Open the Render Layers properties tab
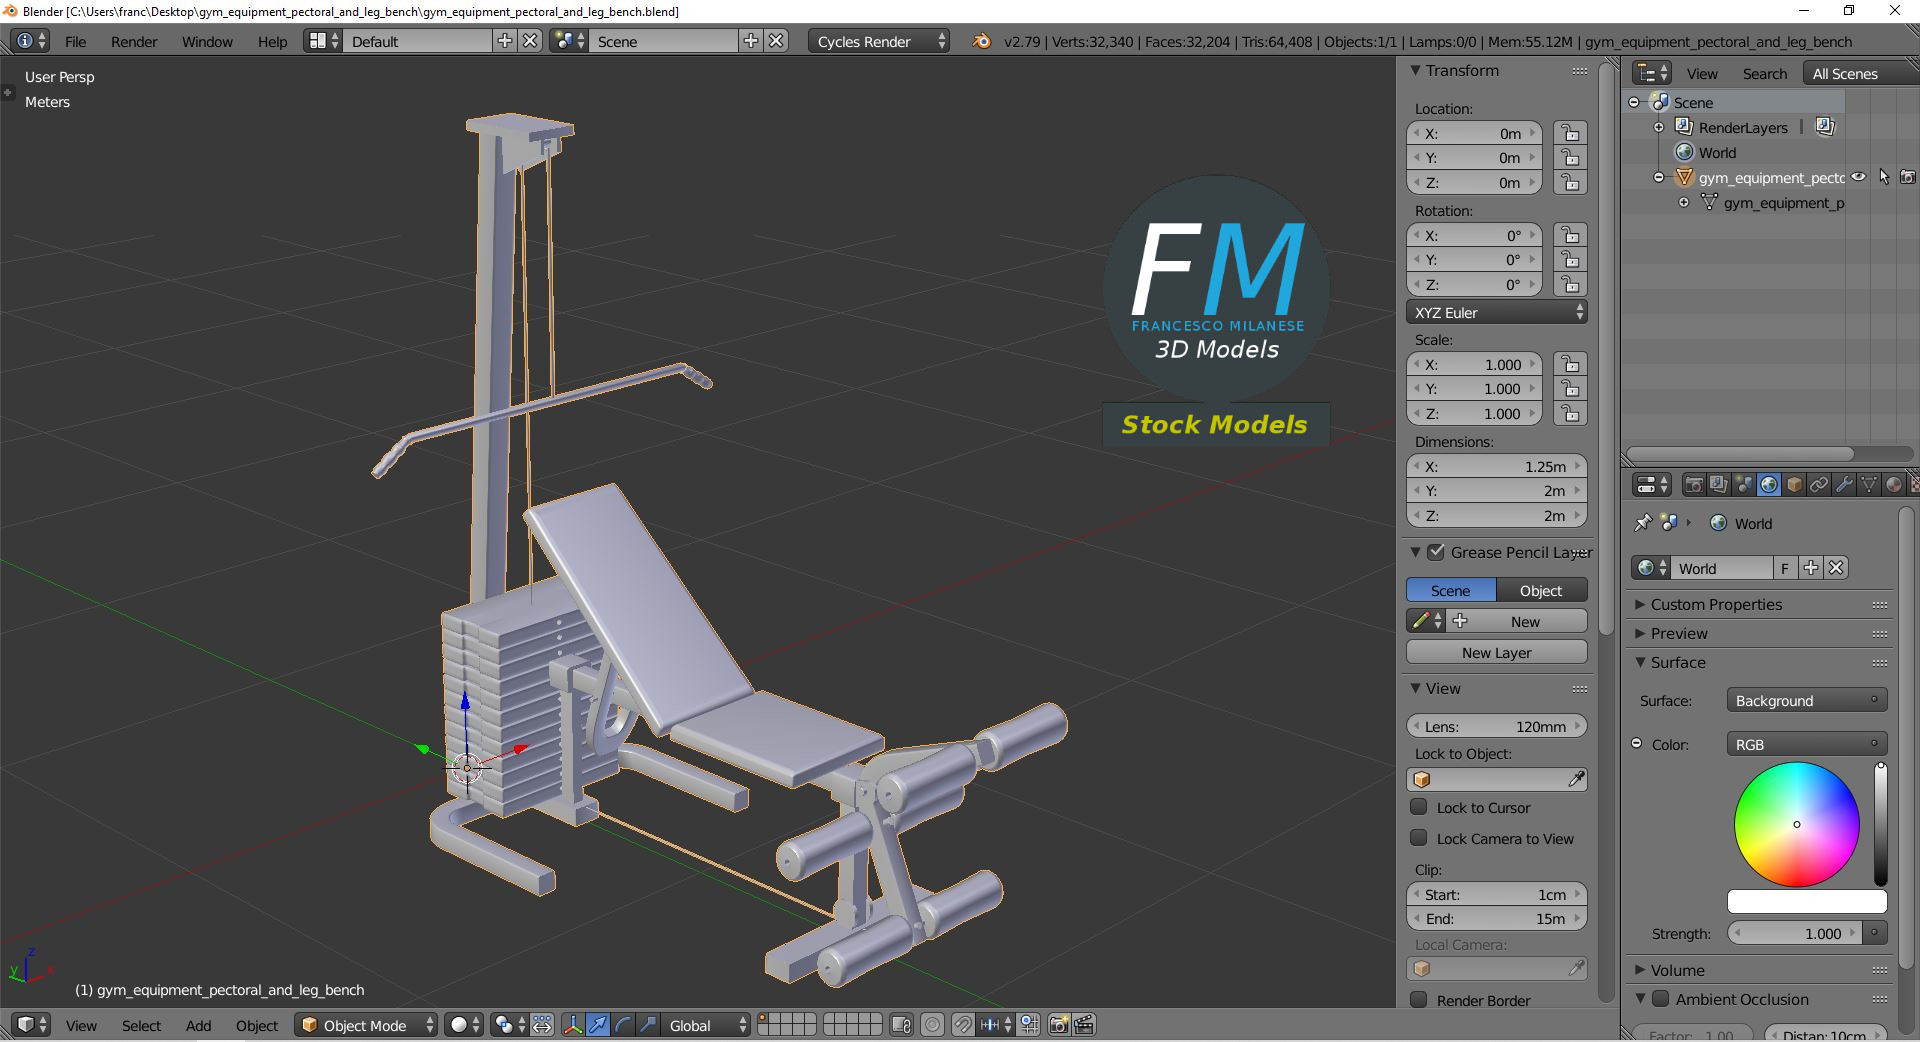 tap(1719, 485)
